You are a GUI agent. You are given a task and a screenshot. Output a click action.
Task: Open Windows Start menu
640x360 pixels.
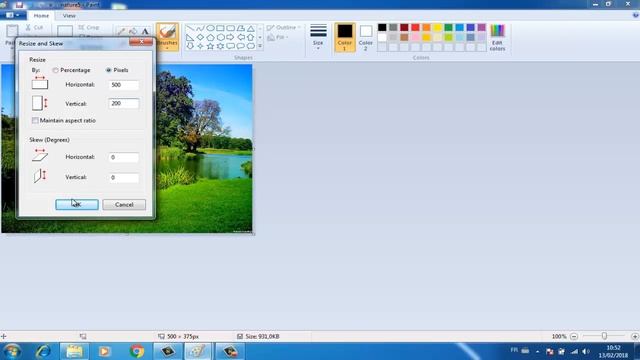(12, 351)
